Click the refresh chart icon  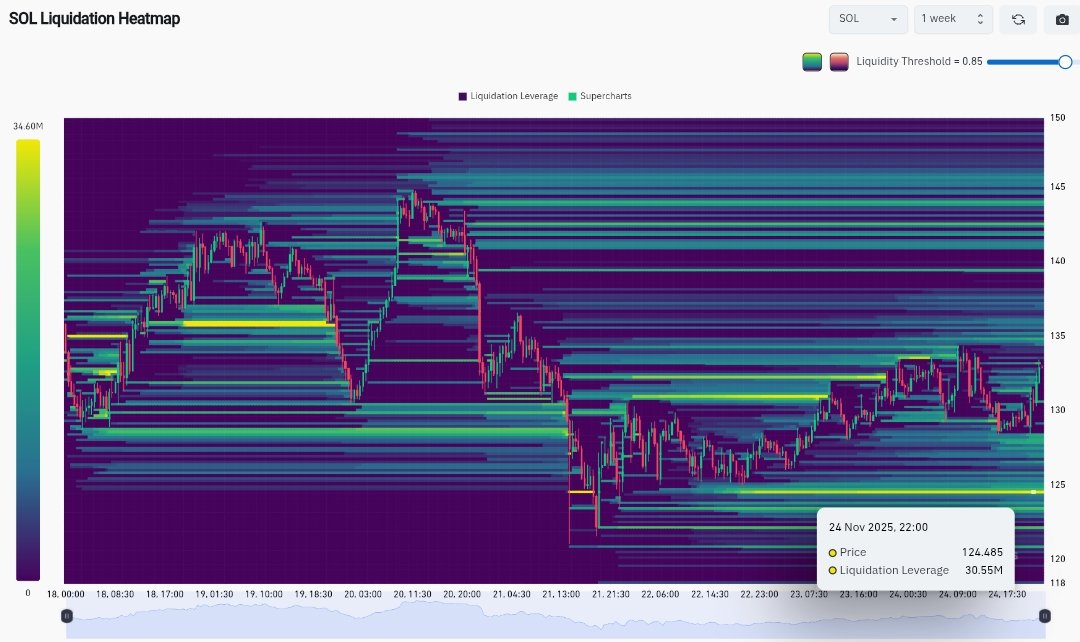1018,19
